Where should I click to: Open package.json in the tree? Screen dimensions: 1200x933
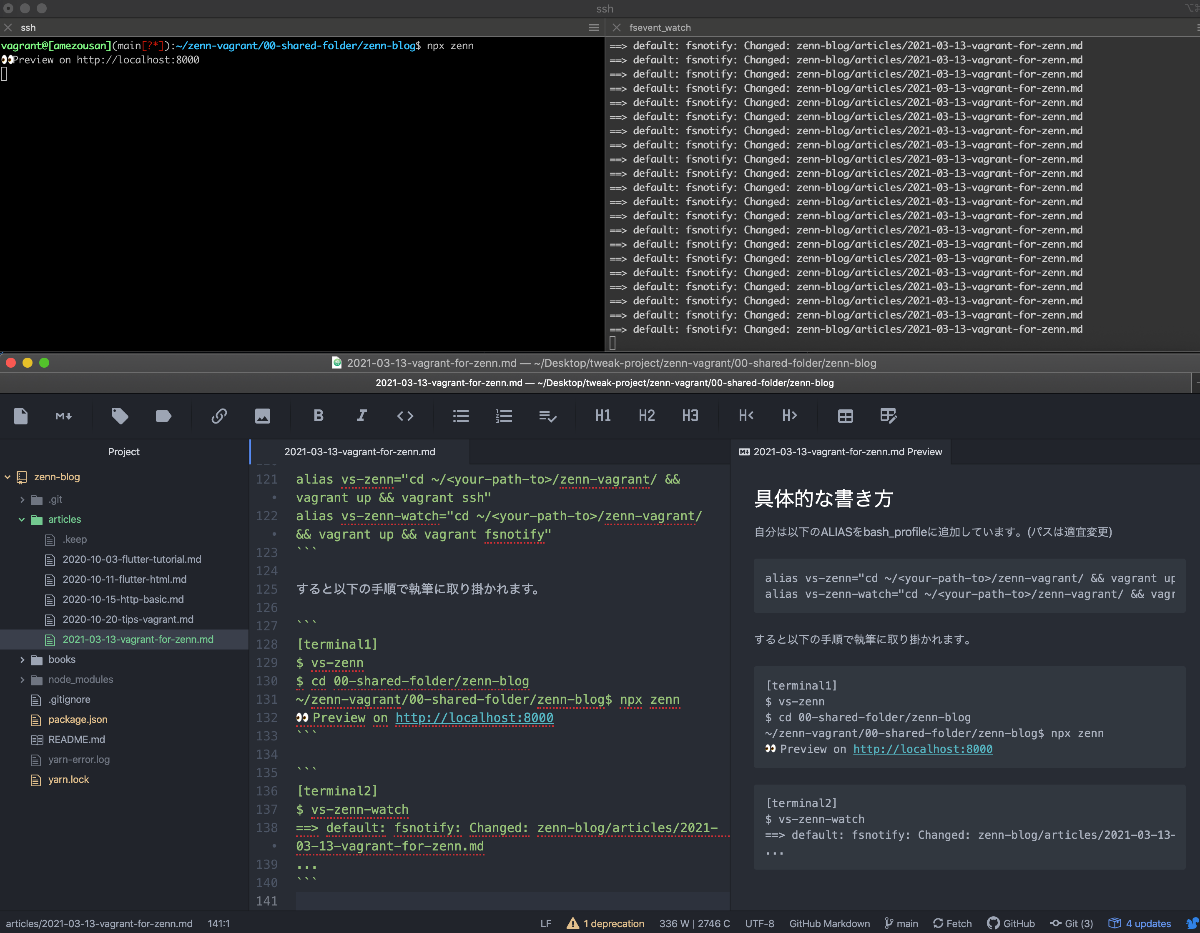pyautogui.click(x=77, y=719)
